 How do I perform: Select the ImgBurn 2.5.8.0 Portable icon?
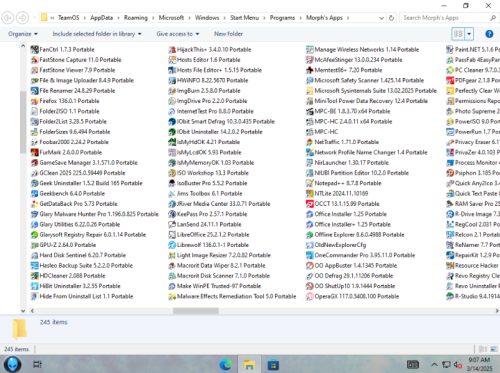tap(172, 91)
